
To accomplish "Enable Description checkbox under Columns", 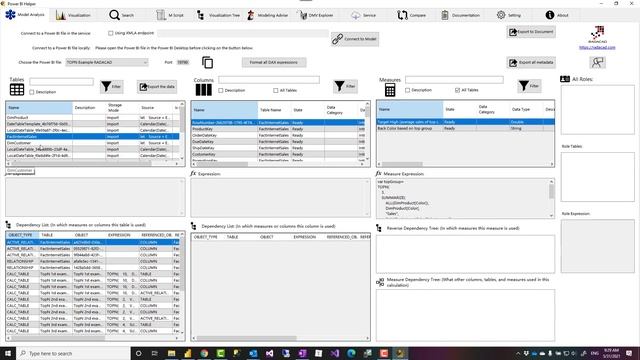I will tap(221, 91).
